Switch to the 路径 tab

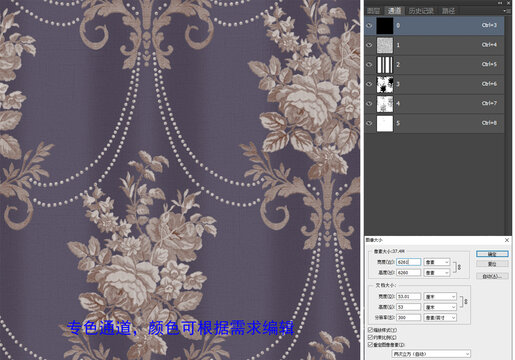click(448, 11)
